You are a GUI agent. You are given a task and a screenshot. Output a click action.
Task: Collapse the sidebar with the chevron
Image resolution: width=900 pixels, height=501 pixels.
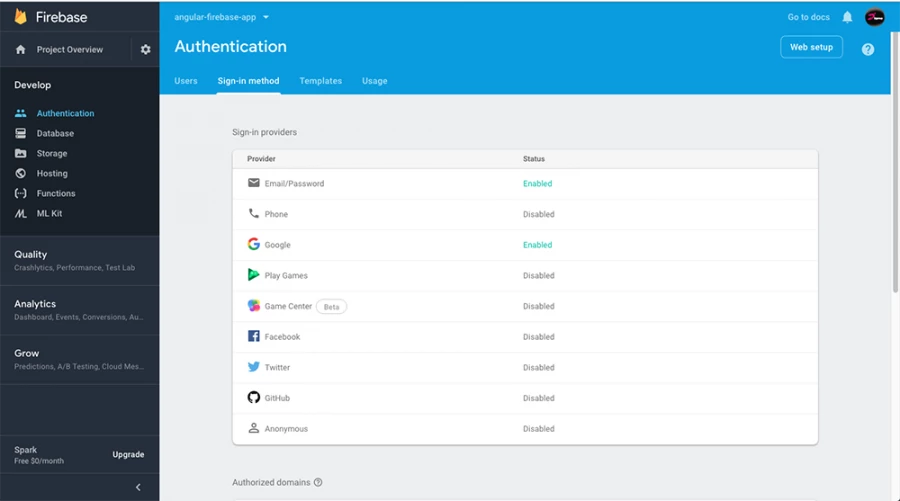[138, 487]
